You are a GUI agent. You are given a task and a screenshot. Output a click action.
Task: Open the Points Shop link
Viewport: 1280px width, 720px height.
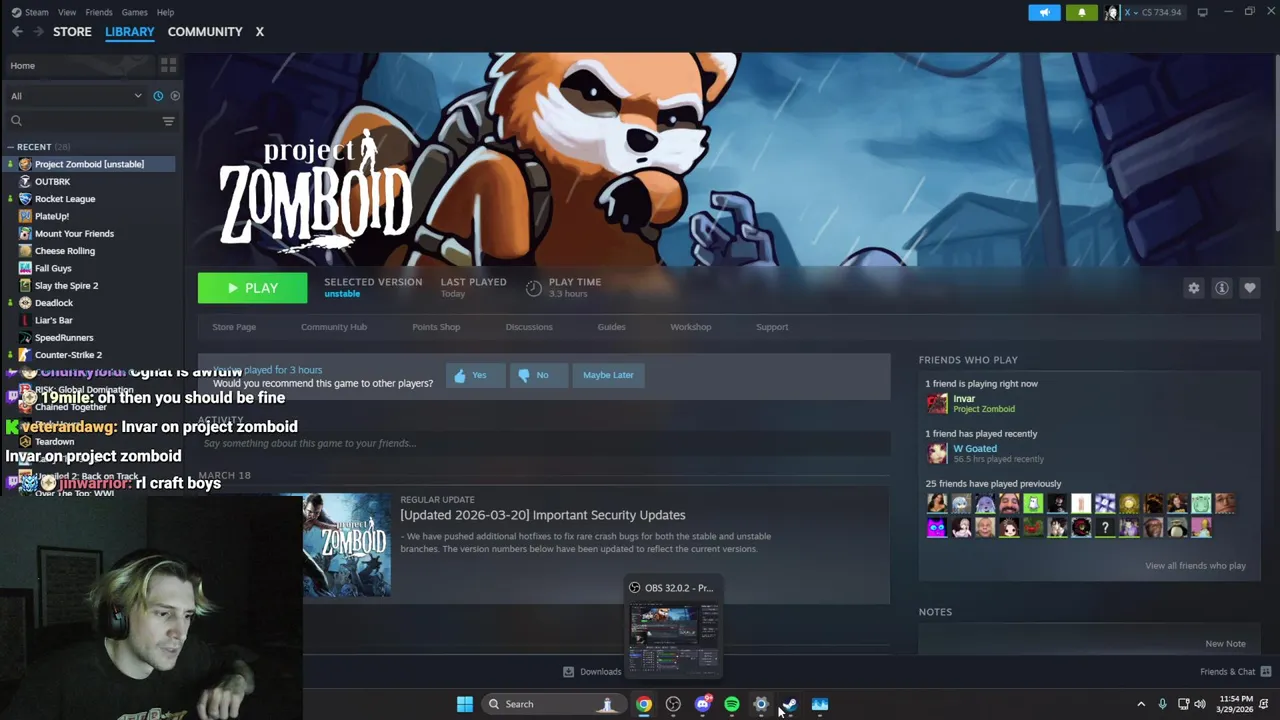(x=436, y=327)
